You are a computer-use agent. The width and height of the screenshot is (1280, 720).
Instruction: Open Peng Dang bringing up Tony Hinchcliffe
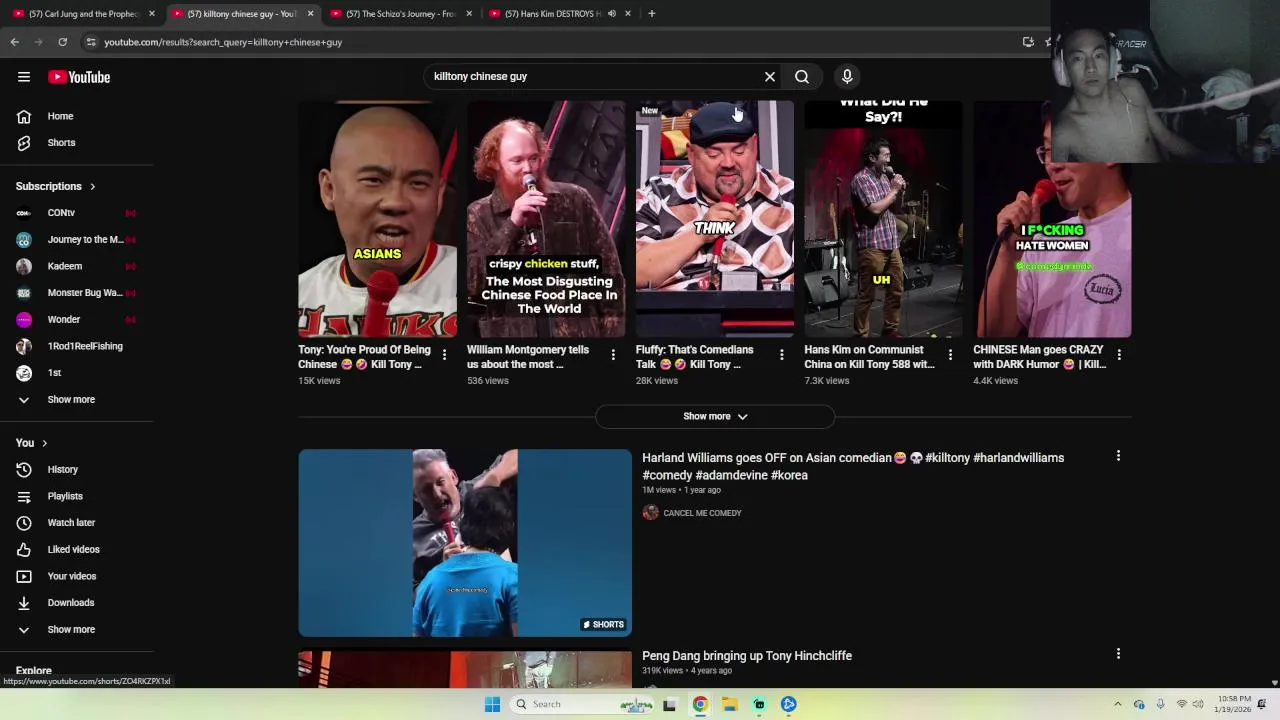(747, 656)
